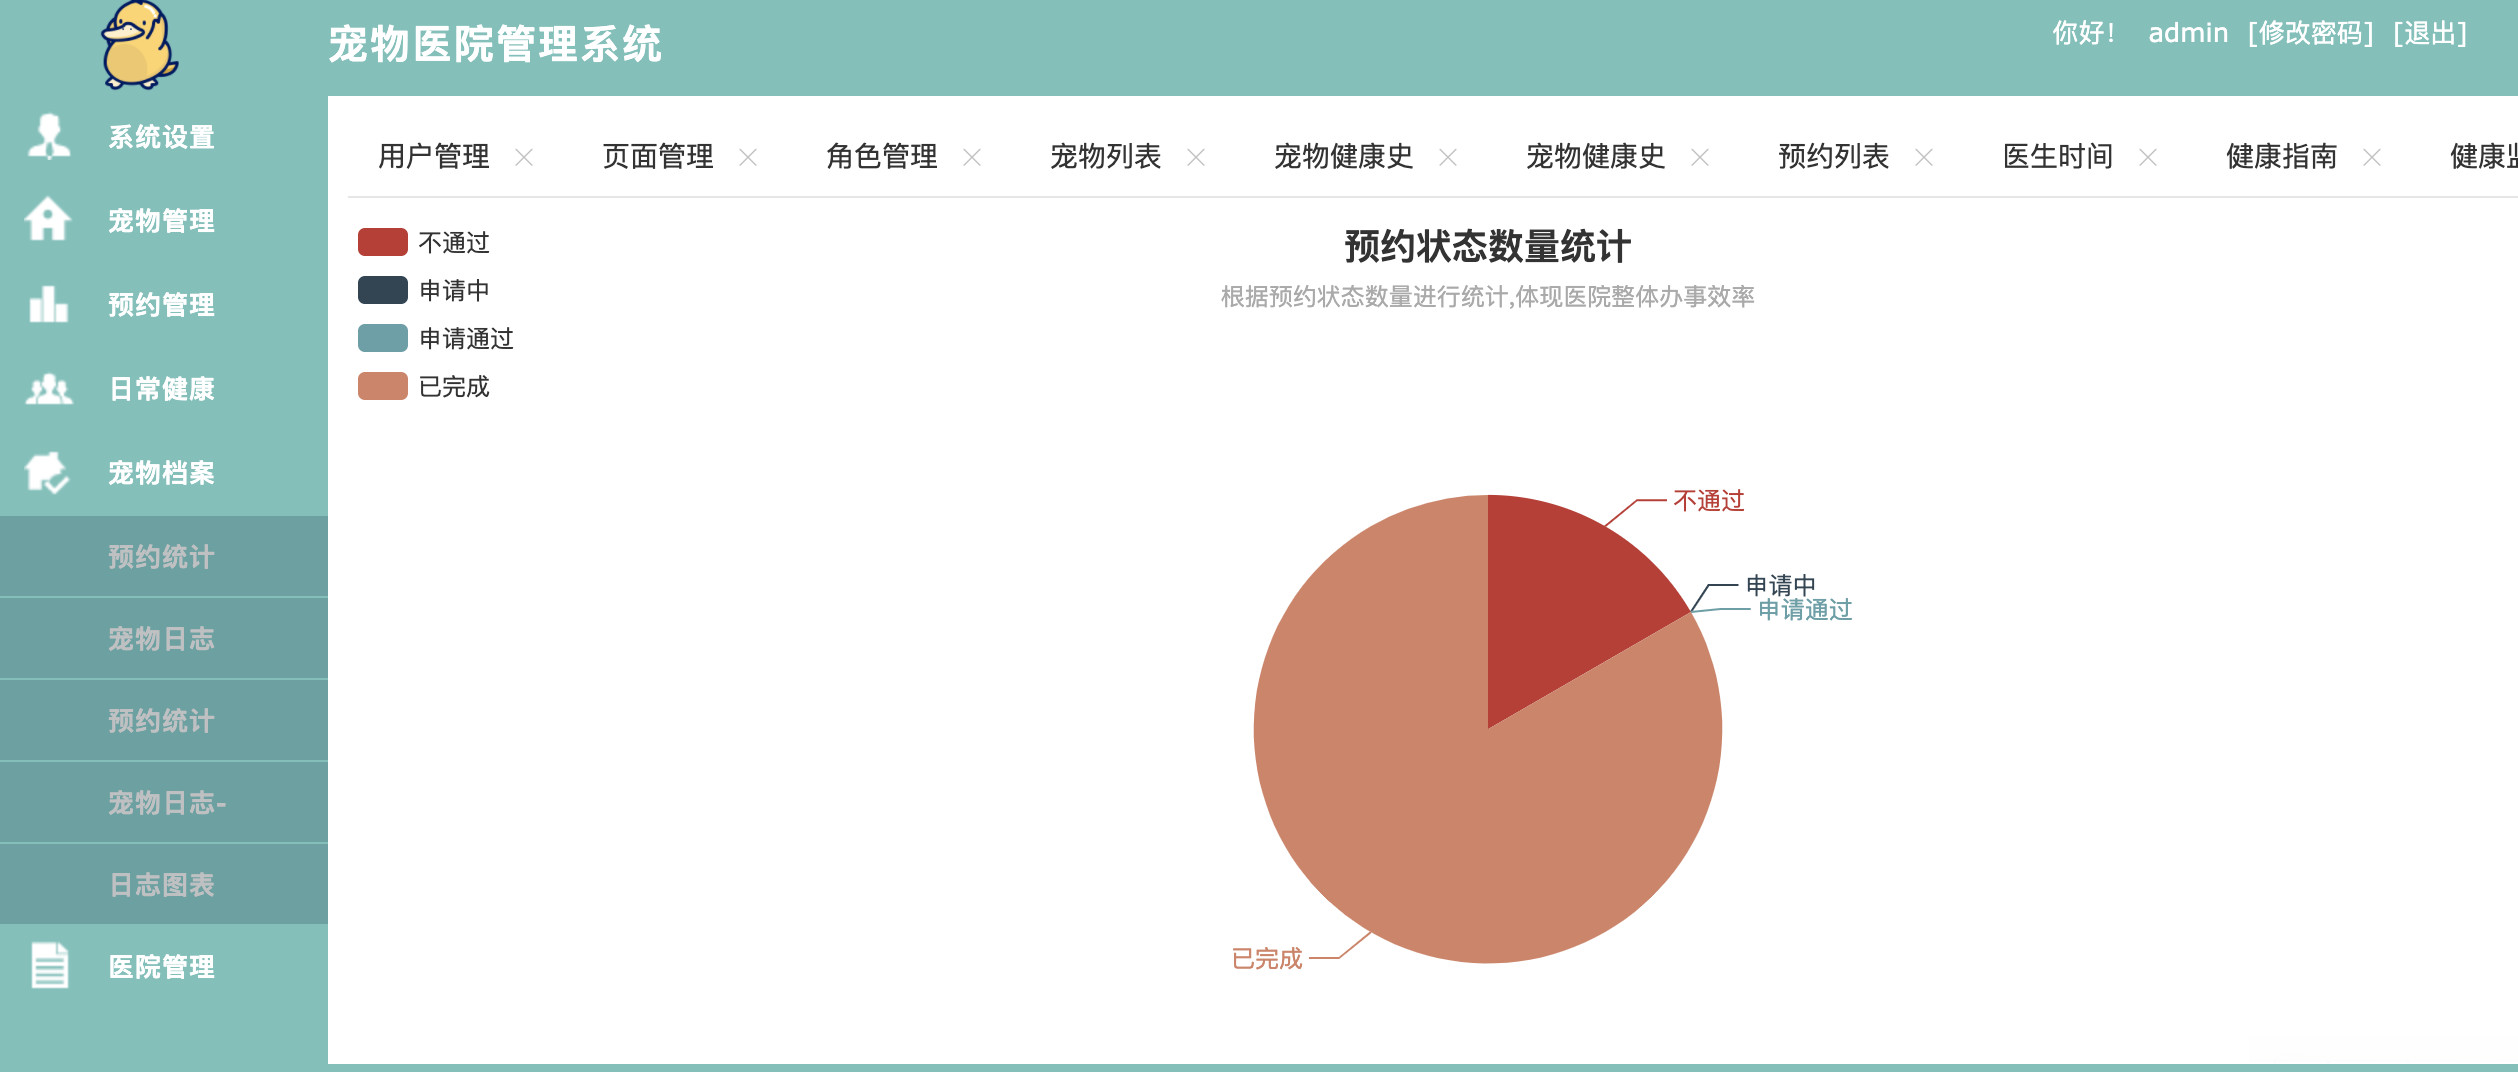Click the 退出 logout link
The width and height of the screenshot is (2518, 1072).
2430,33
